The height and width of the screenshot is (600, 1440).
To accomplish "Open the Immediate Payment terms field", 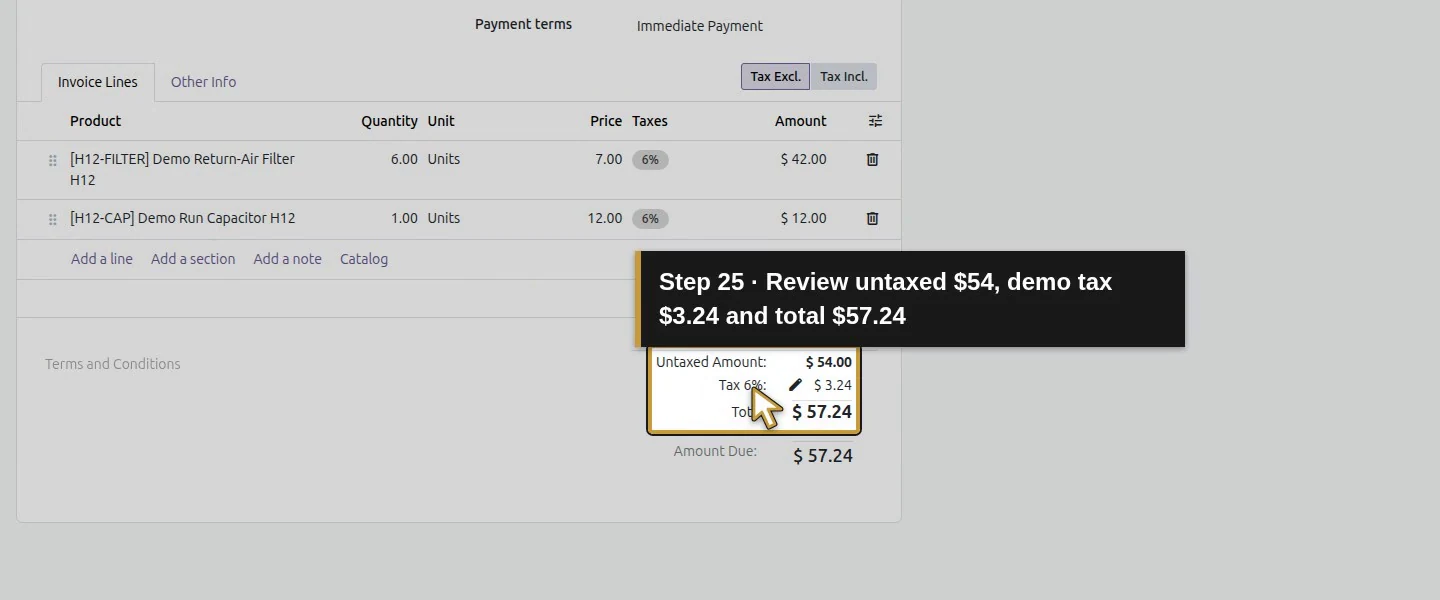I will 700,26.
